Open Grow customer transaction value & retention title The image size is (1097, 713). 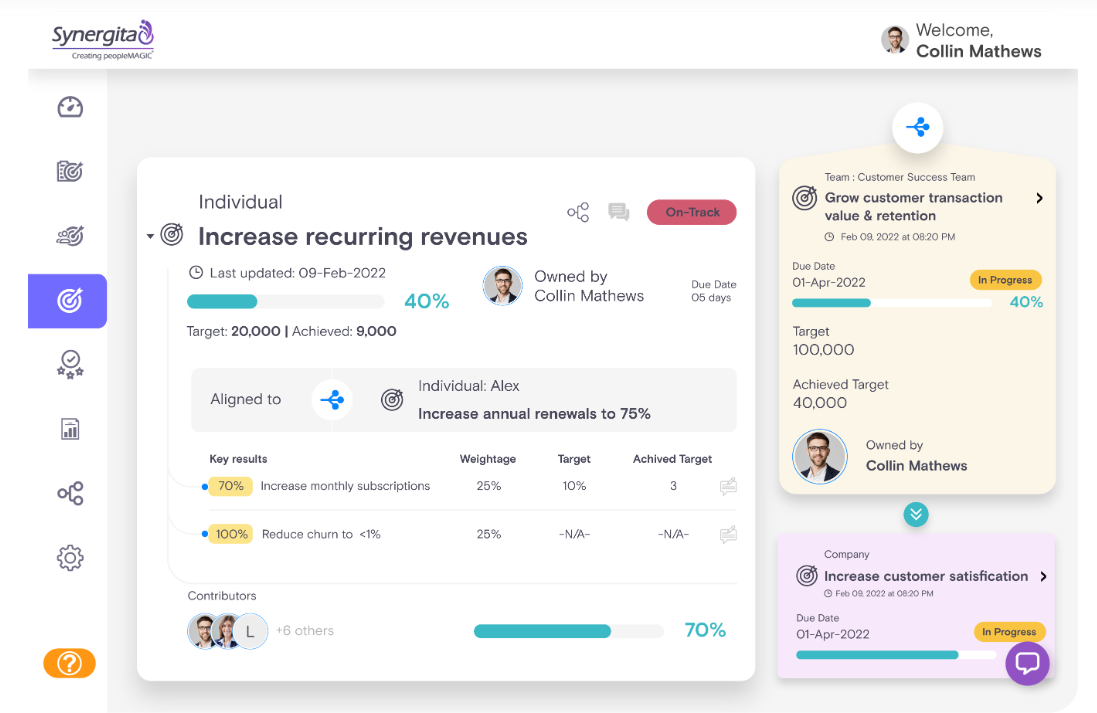click(914, 206)
